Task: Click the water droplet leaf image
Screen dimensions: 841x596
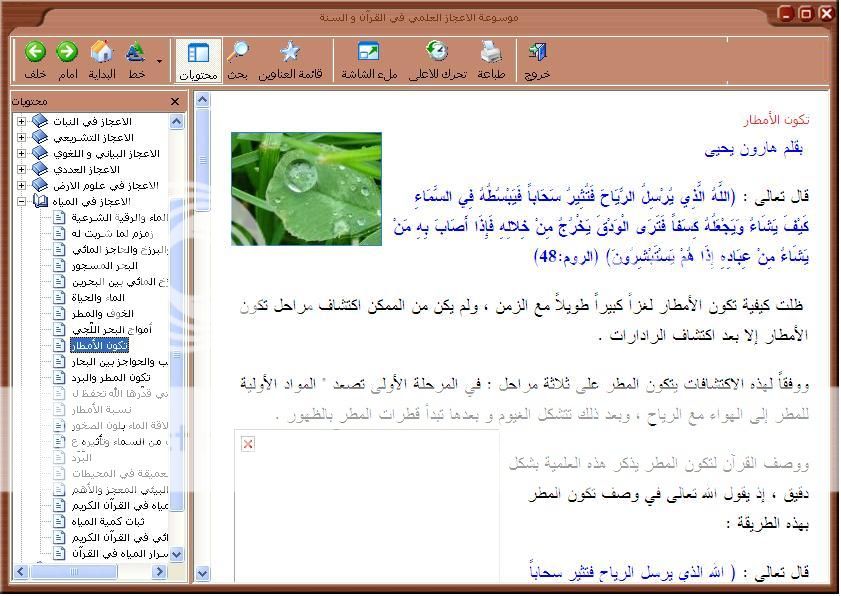Action: pyautogui.click(x=306, y=189)
